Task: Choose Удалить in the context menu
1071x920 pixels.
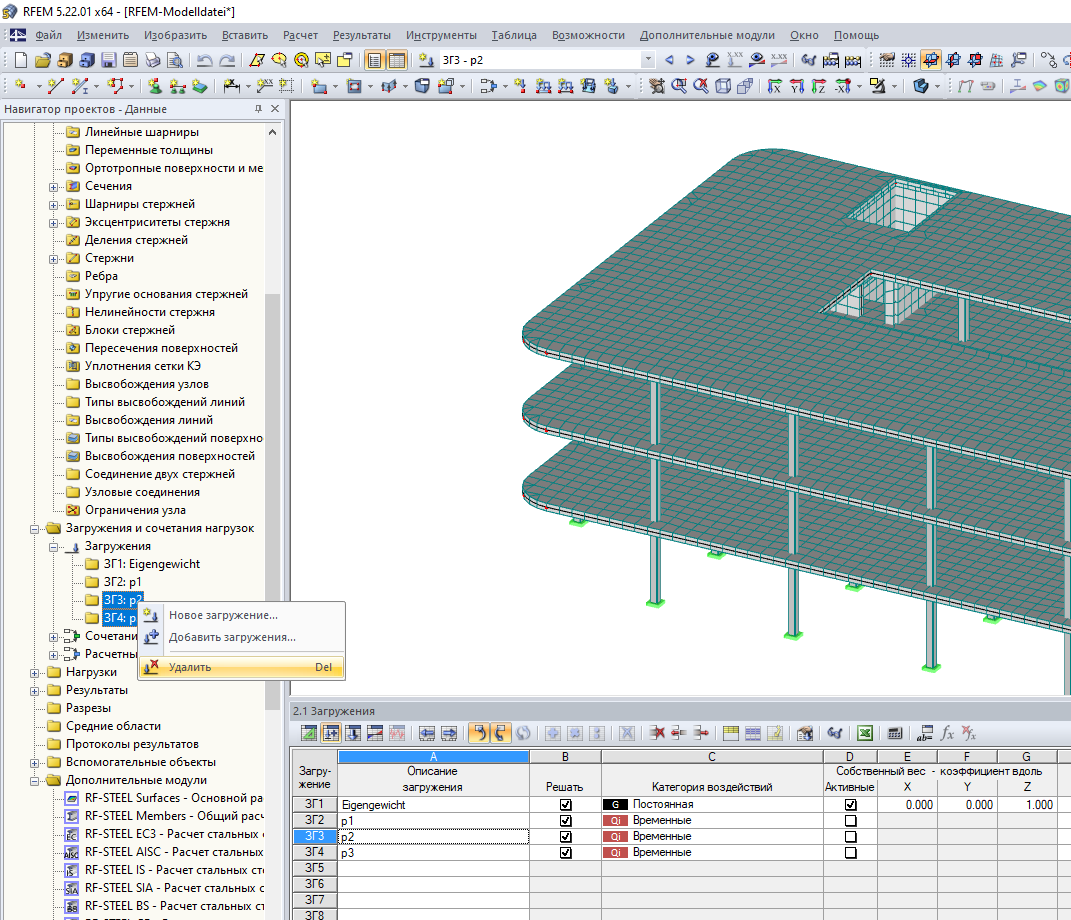Action: 242,667
